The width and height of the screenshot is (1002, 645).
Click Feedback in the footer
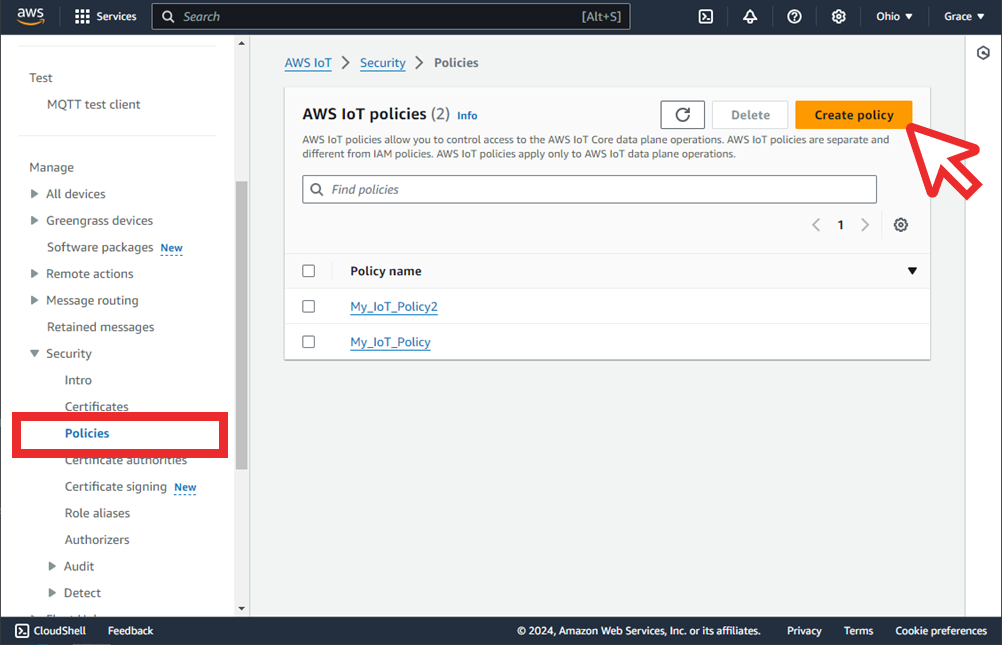(x=130, y=631)
